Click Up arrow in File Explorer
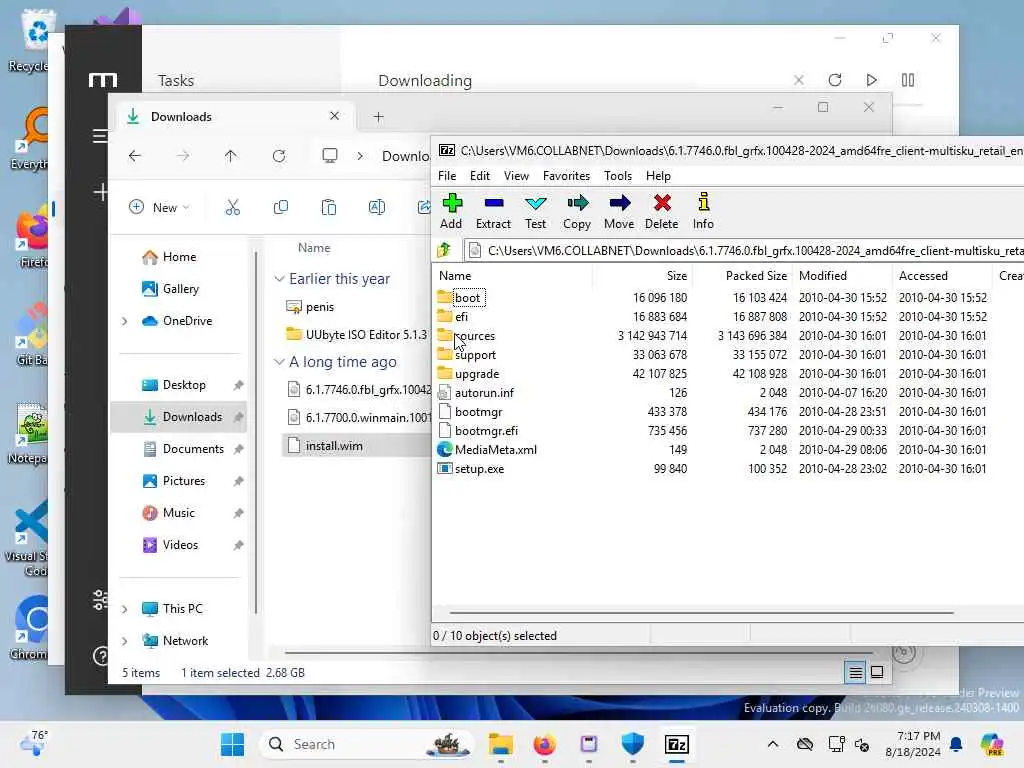The image size is (1024, 768). [231, 155]
